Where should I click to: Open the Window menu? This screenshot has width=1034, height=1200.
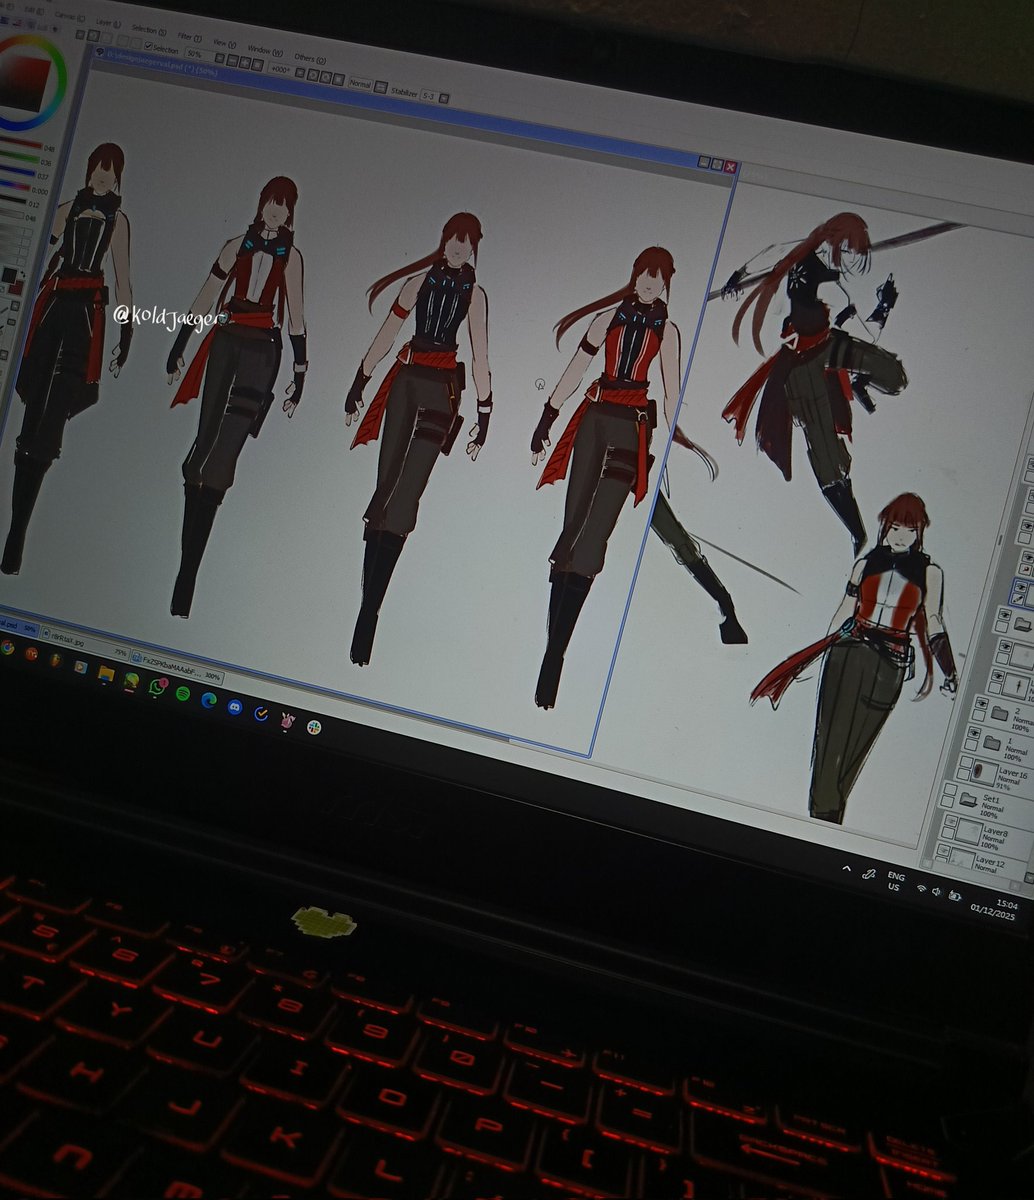(266, 50)
